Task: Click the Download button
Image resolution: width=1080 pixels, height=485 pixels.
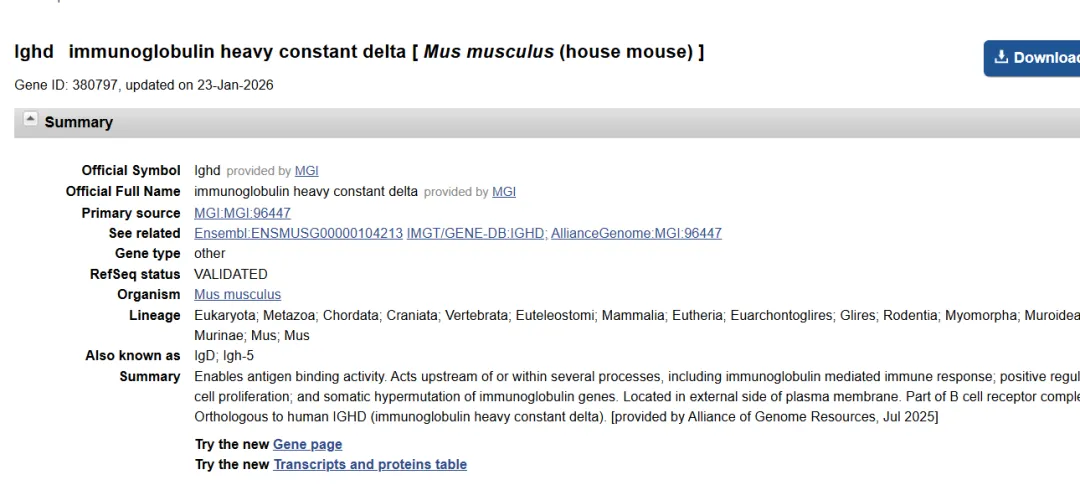Action: 1033,58
